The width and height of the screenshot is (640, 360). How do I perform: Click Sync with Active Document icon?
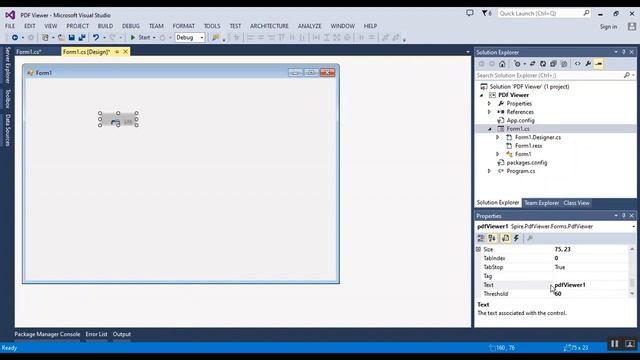533,64
